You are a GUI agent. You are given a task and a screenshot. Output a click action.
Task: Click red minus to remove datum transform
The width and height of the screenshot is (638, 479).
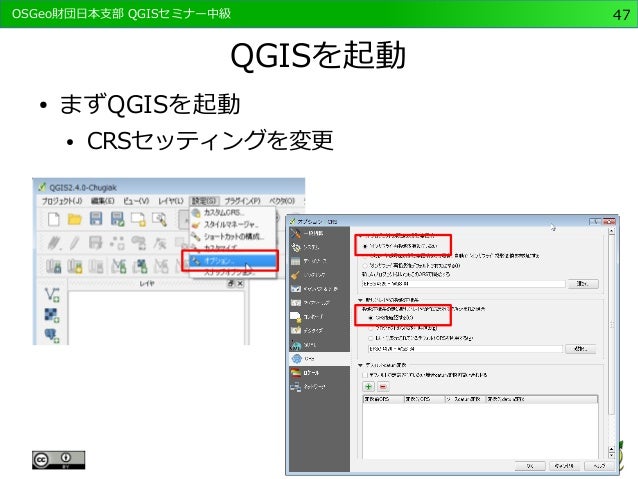(x=383, y=387)
